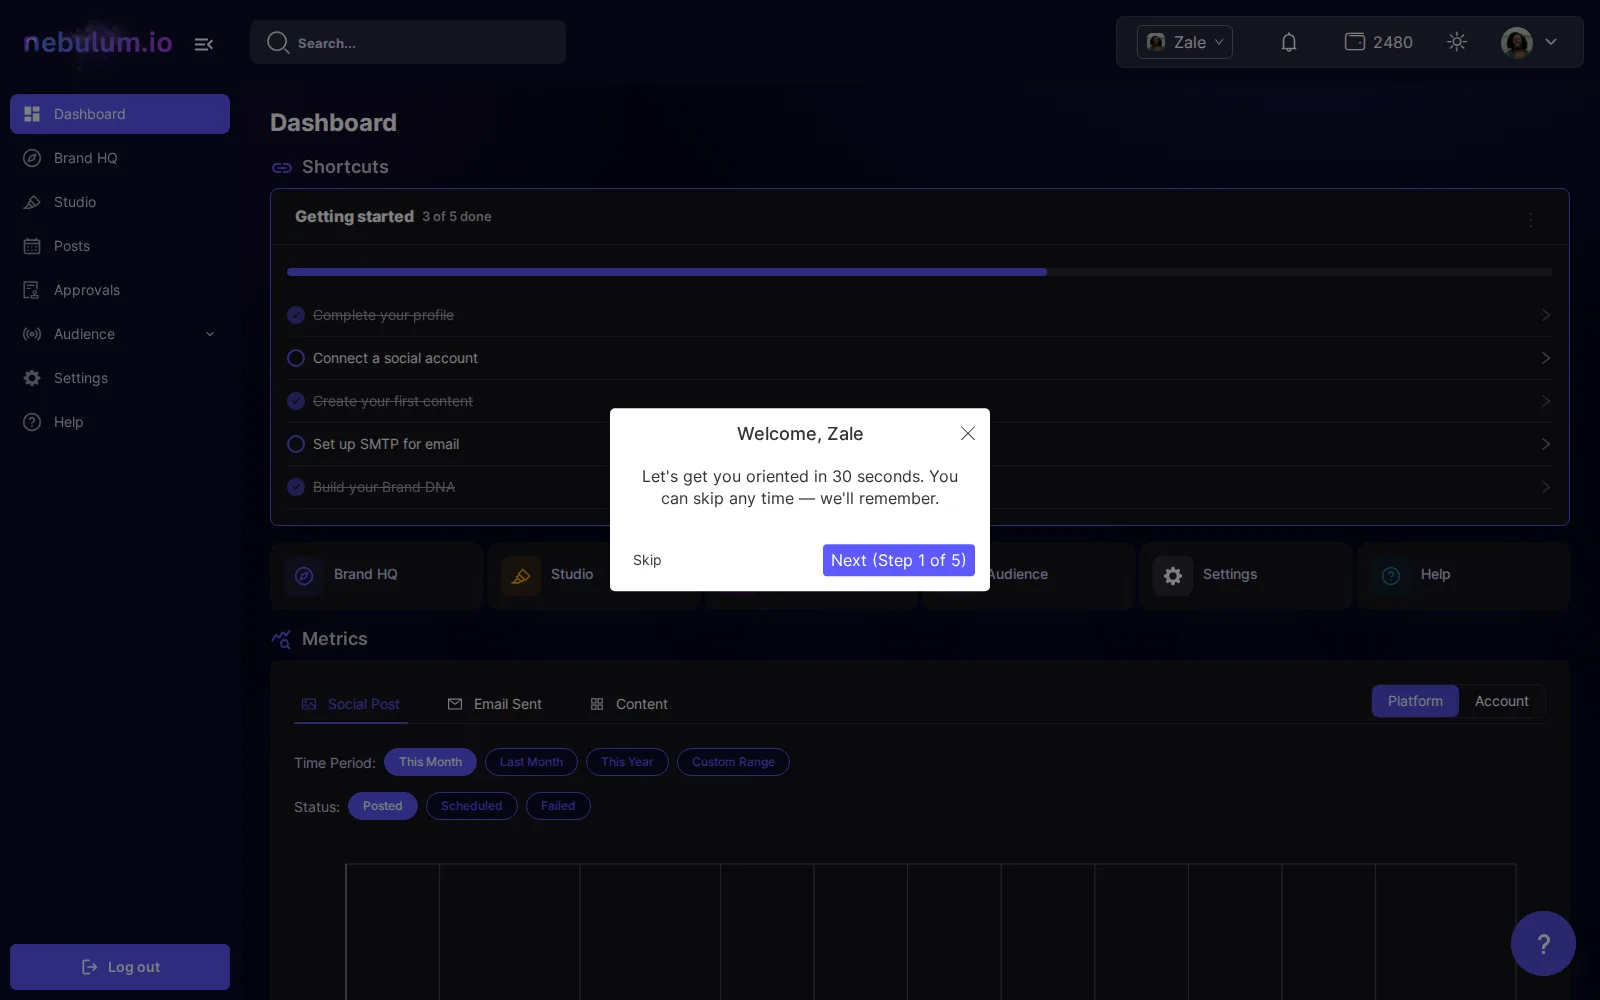
Task: Collapse the sidebar menu icon
Action: click(x=204, y=44)
